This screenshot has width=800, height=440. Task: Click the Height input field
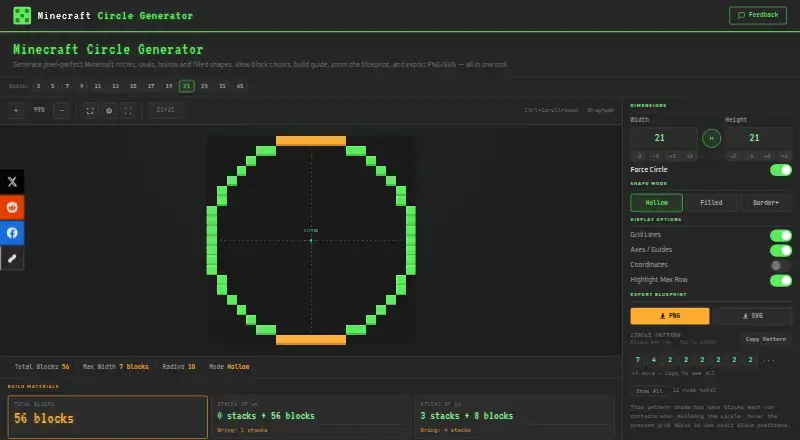pos(759,138)
